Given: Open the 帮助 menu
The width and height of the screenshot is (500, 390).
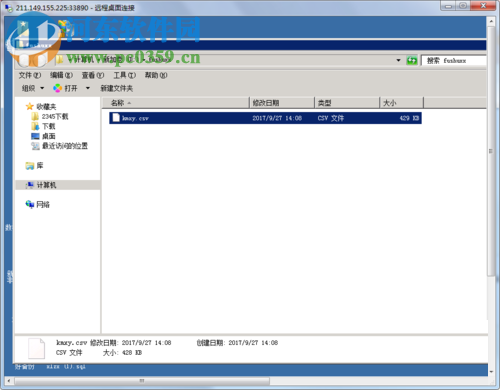Looking at the screenshot, I should coord(156,75).
